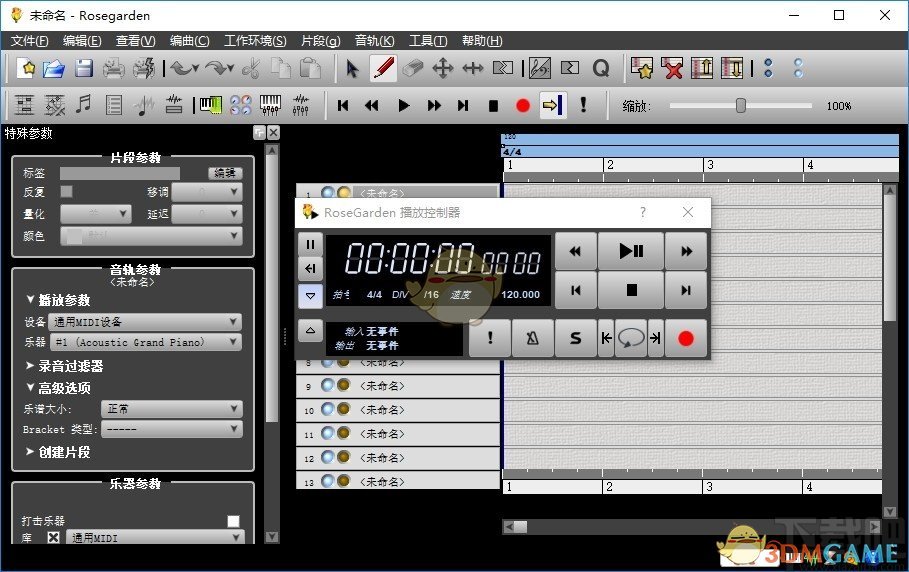
Task: Click the metronome button in transport window
Action: click(533, 338)
